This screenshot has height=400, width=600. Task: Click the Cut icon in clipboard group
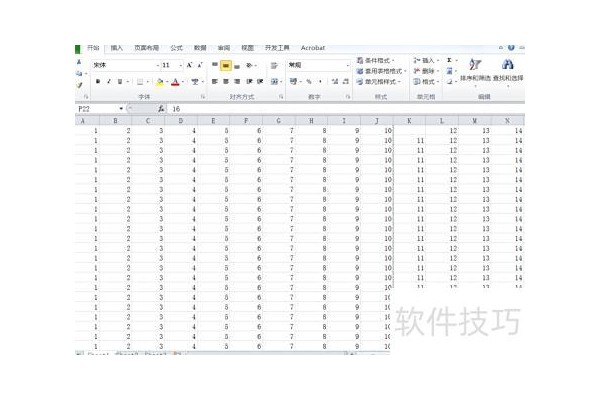pyautogui.click(x=79, y=62)
